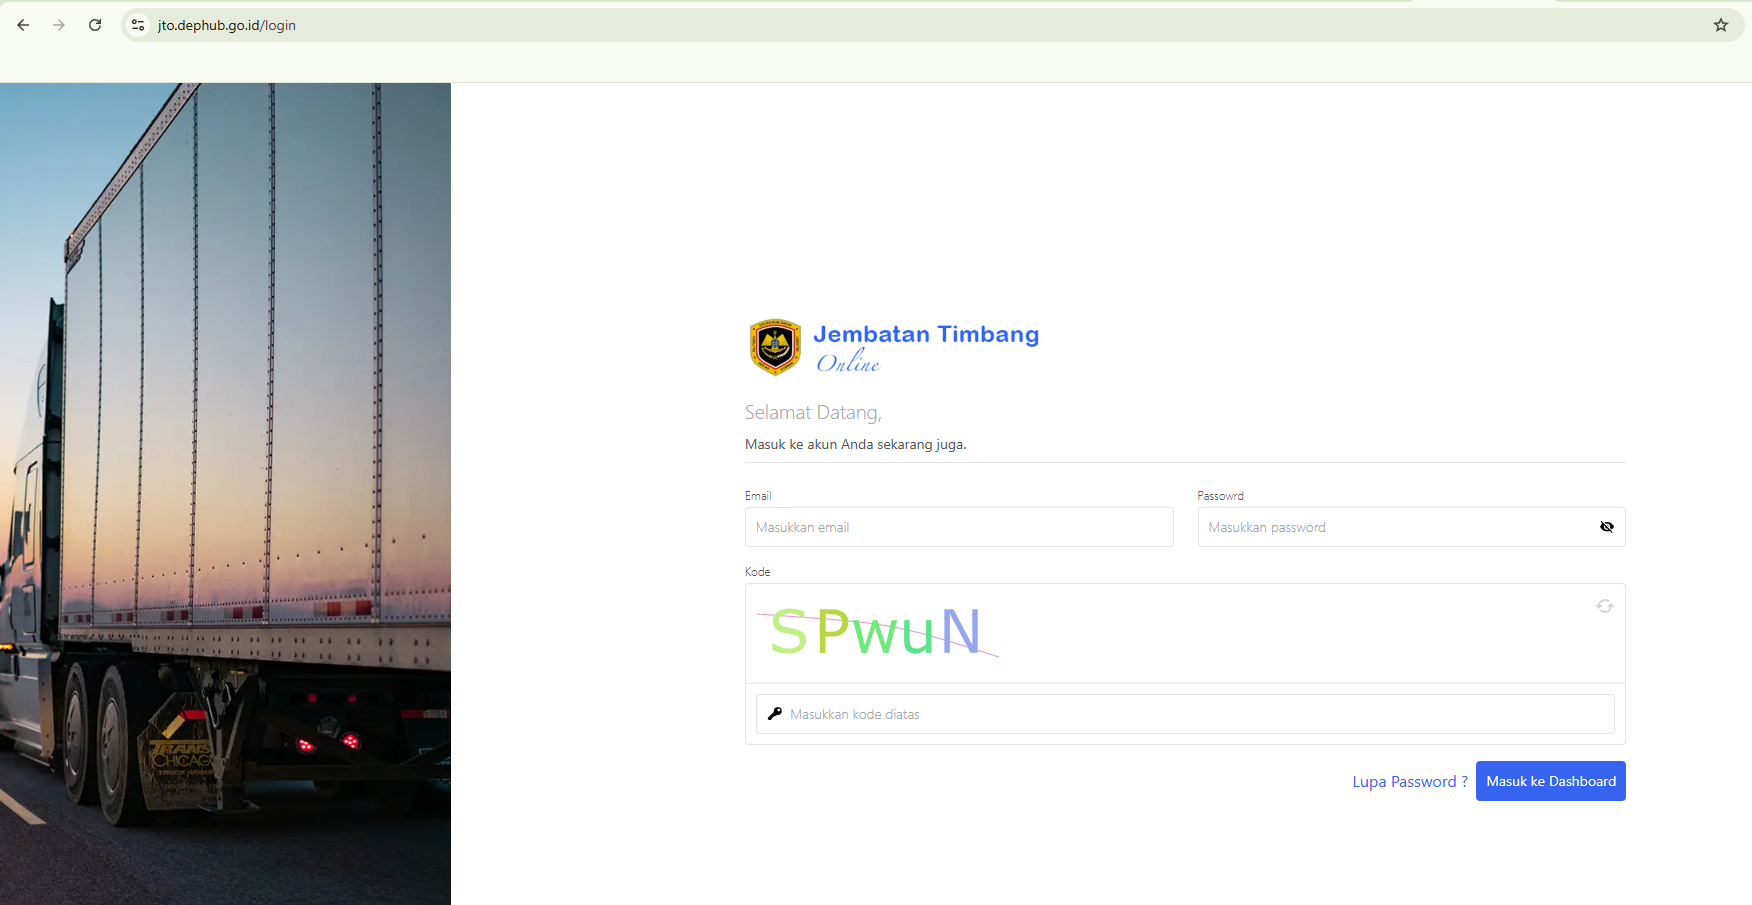
Task: Click the Passowrd field label
Action: [x=1220, y=496]
